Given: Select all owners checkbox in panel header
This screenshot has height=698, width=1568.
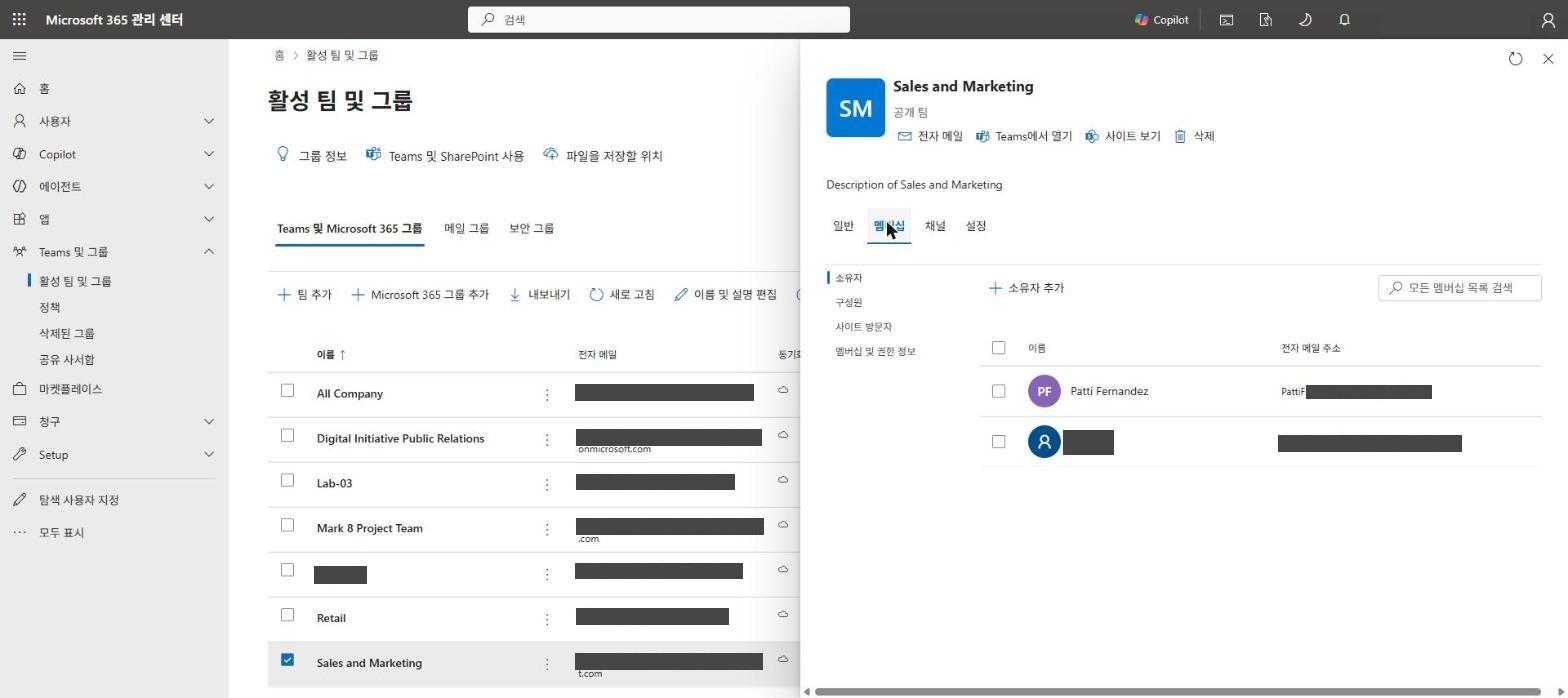Looking at the screenshot, I should [998, 348].
